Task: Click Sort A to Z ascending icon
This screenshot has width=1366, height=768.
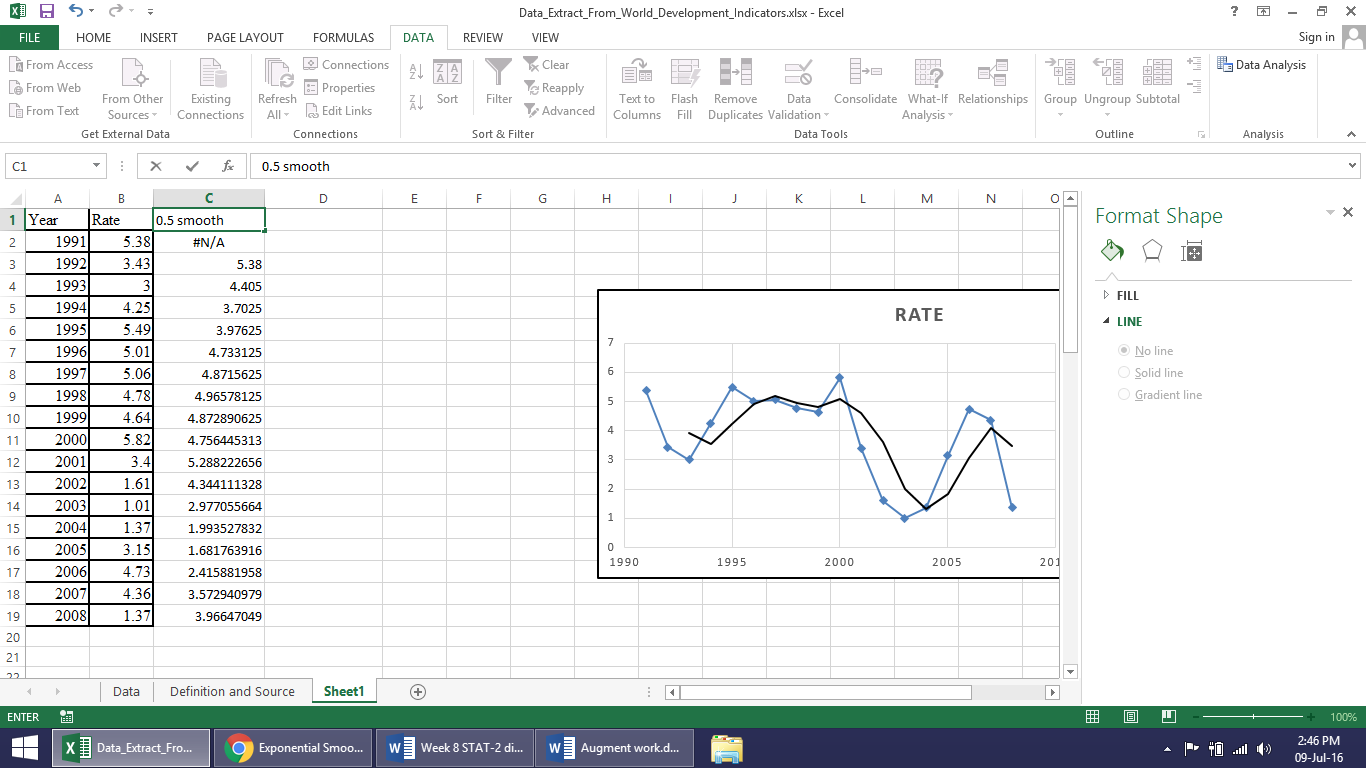Action: point(417,72)
